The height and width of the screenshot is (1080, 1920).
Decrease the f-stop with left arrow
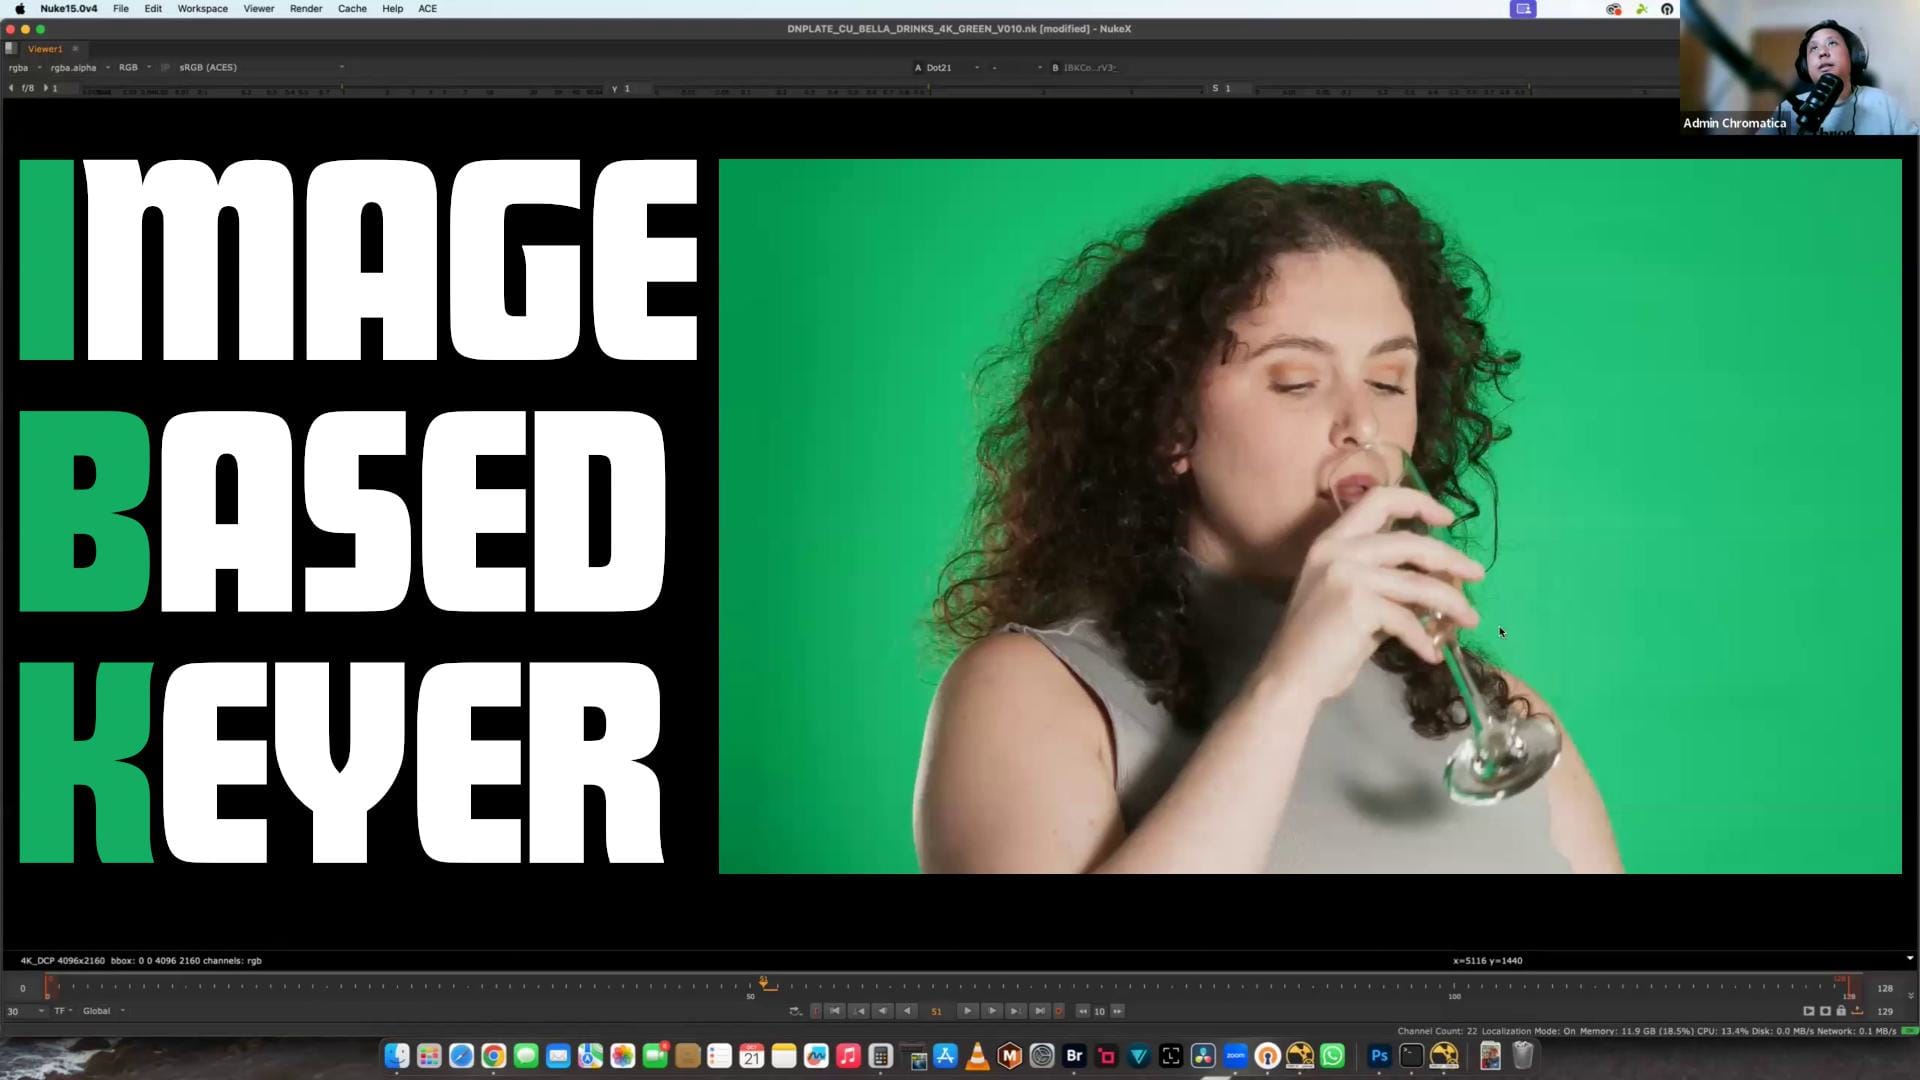11,88
